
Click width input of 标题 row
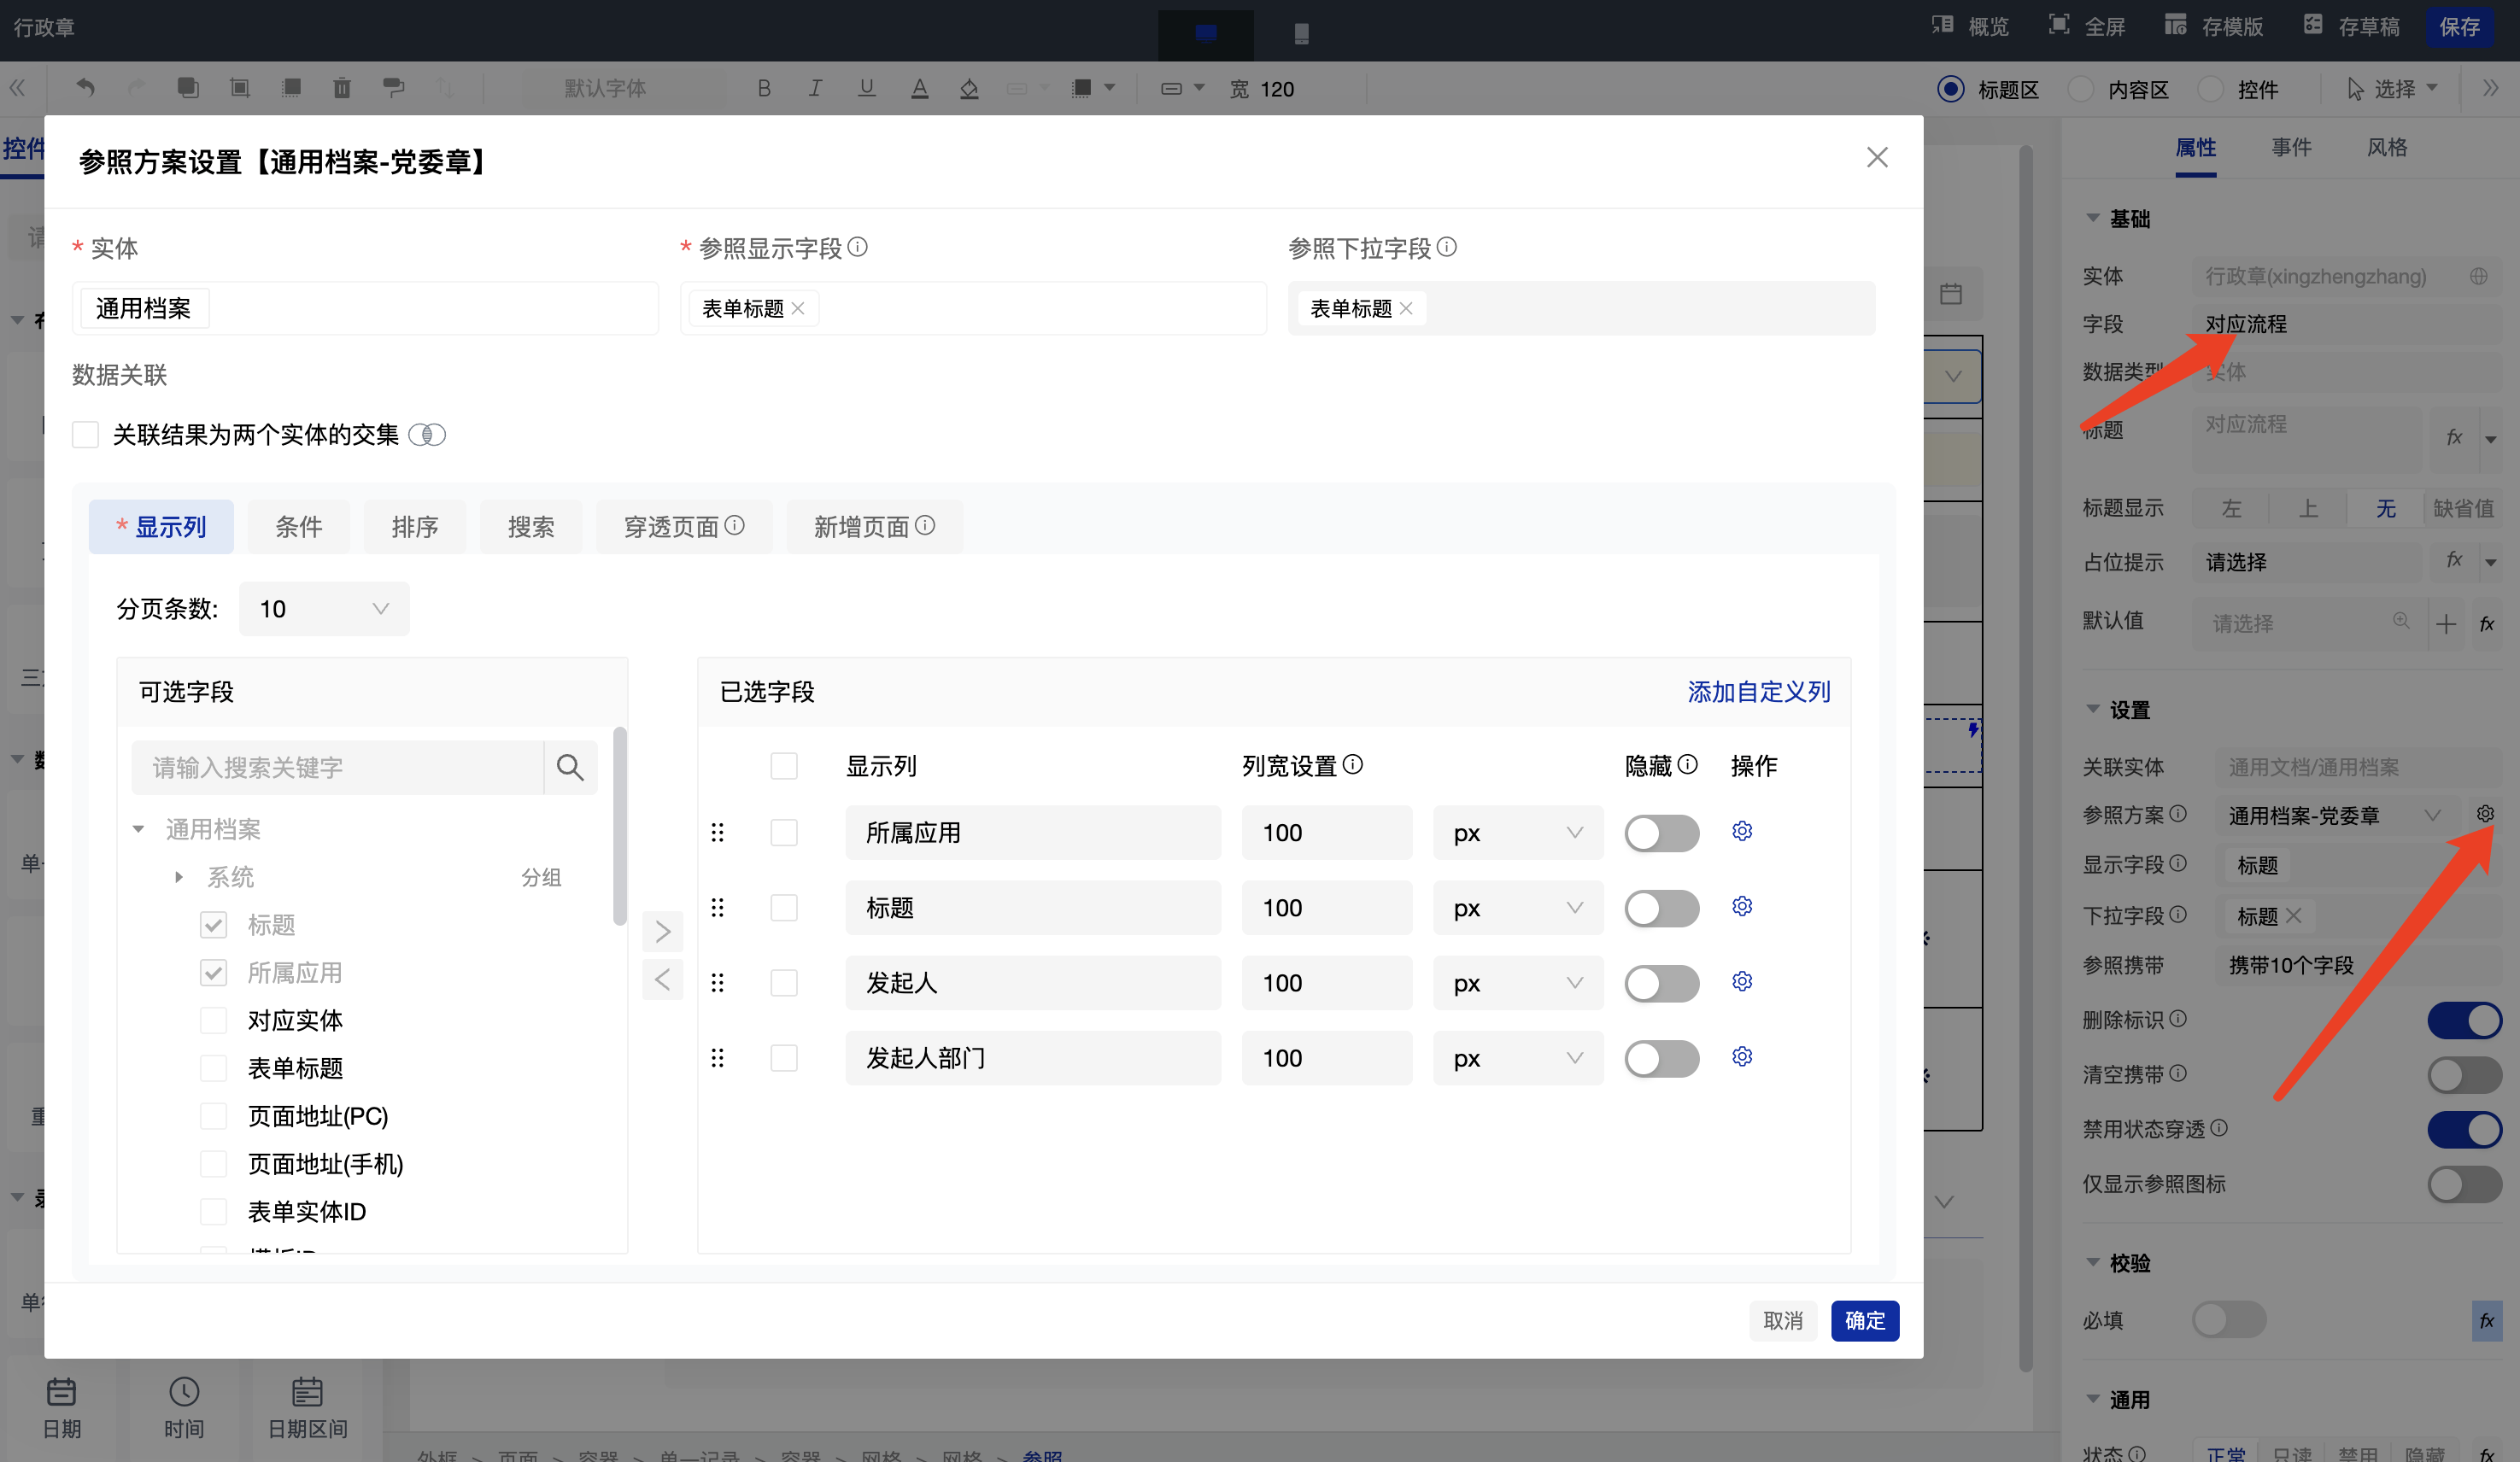(1326, 907)
